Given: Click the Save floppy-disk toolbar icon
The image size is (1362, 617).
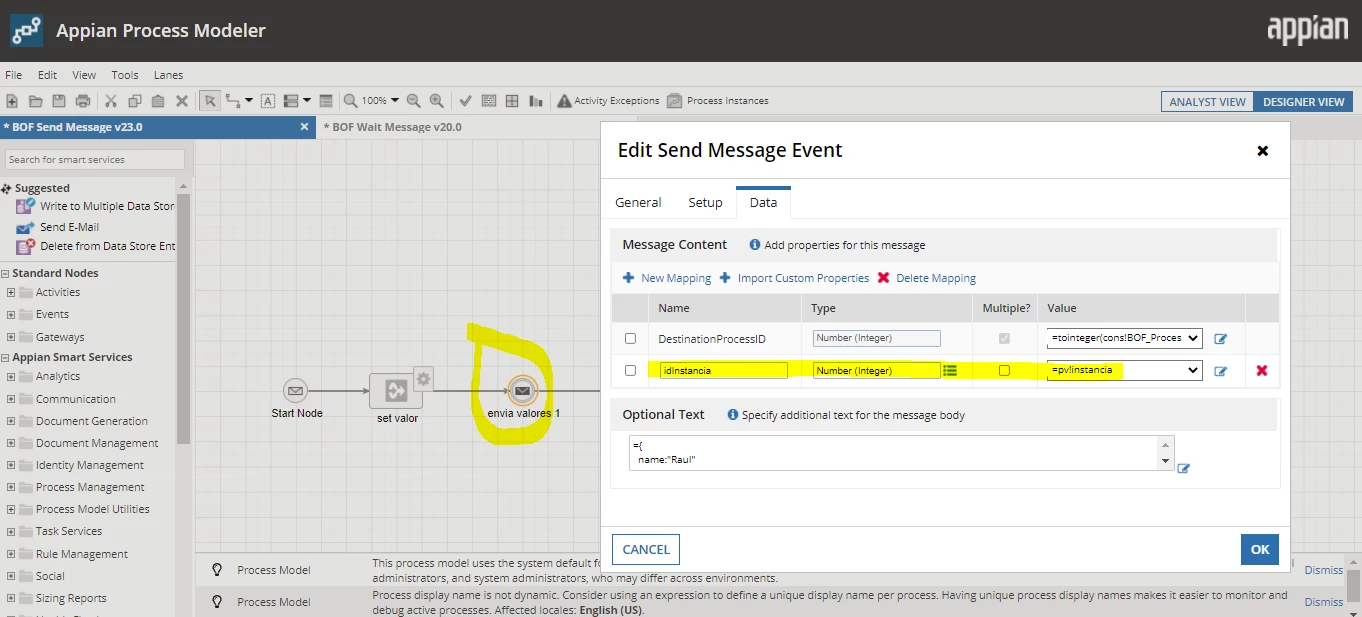Looking at the screenshot, I should tap(59, 101).
